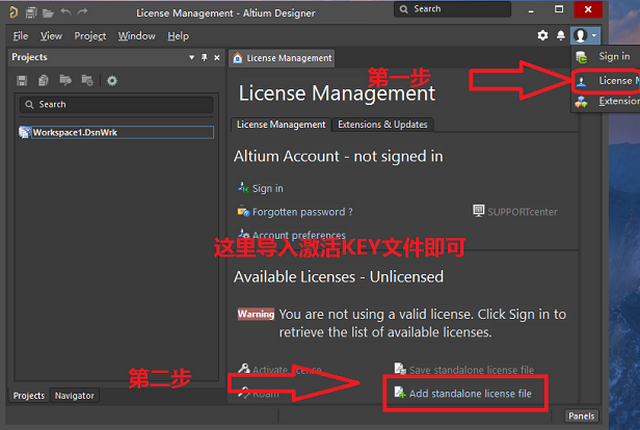The width and height of the screenshot is (640, 430).
Task: Click the fourth Projects toolbar folder icon
Action: click(x=87, y=80)
